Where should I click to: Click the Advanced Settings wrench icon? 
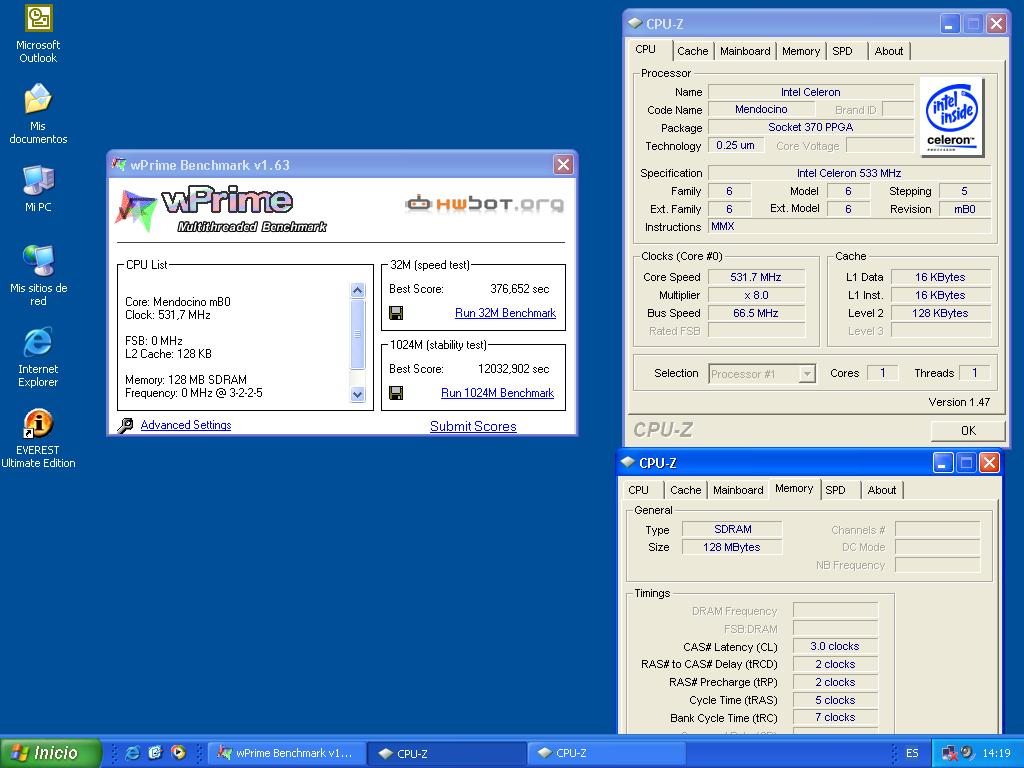click(x=125, y=426)
